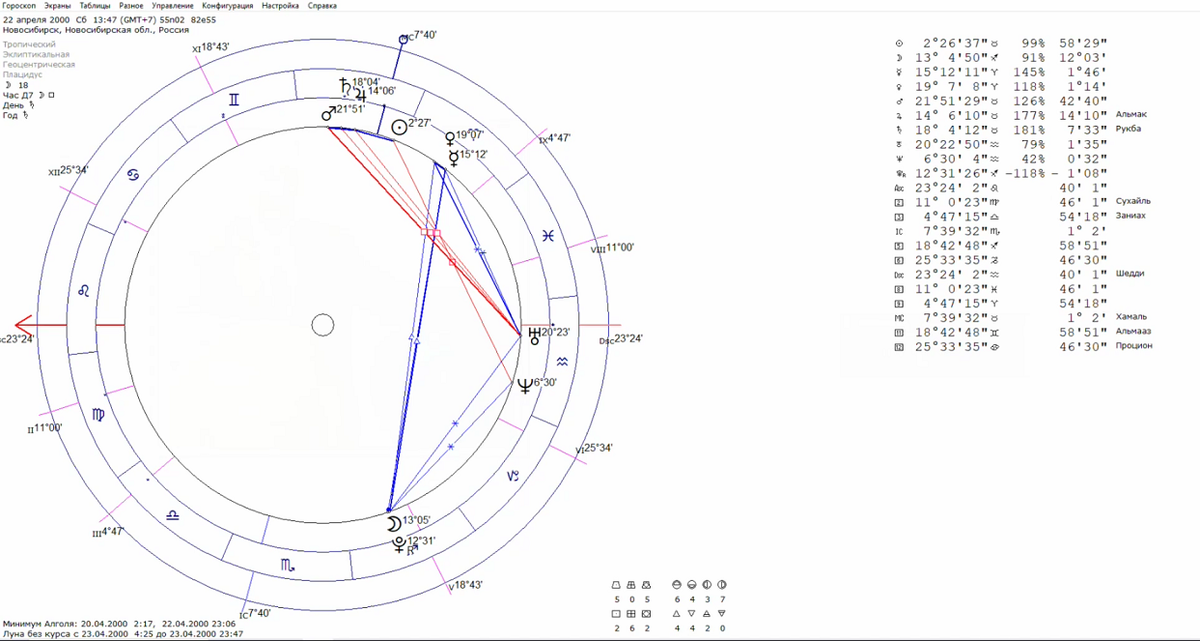Open the Таблицы menu
The image size is (1200, 641).
tap(96, 6)
